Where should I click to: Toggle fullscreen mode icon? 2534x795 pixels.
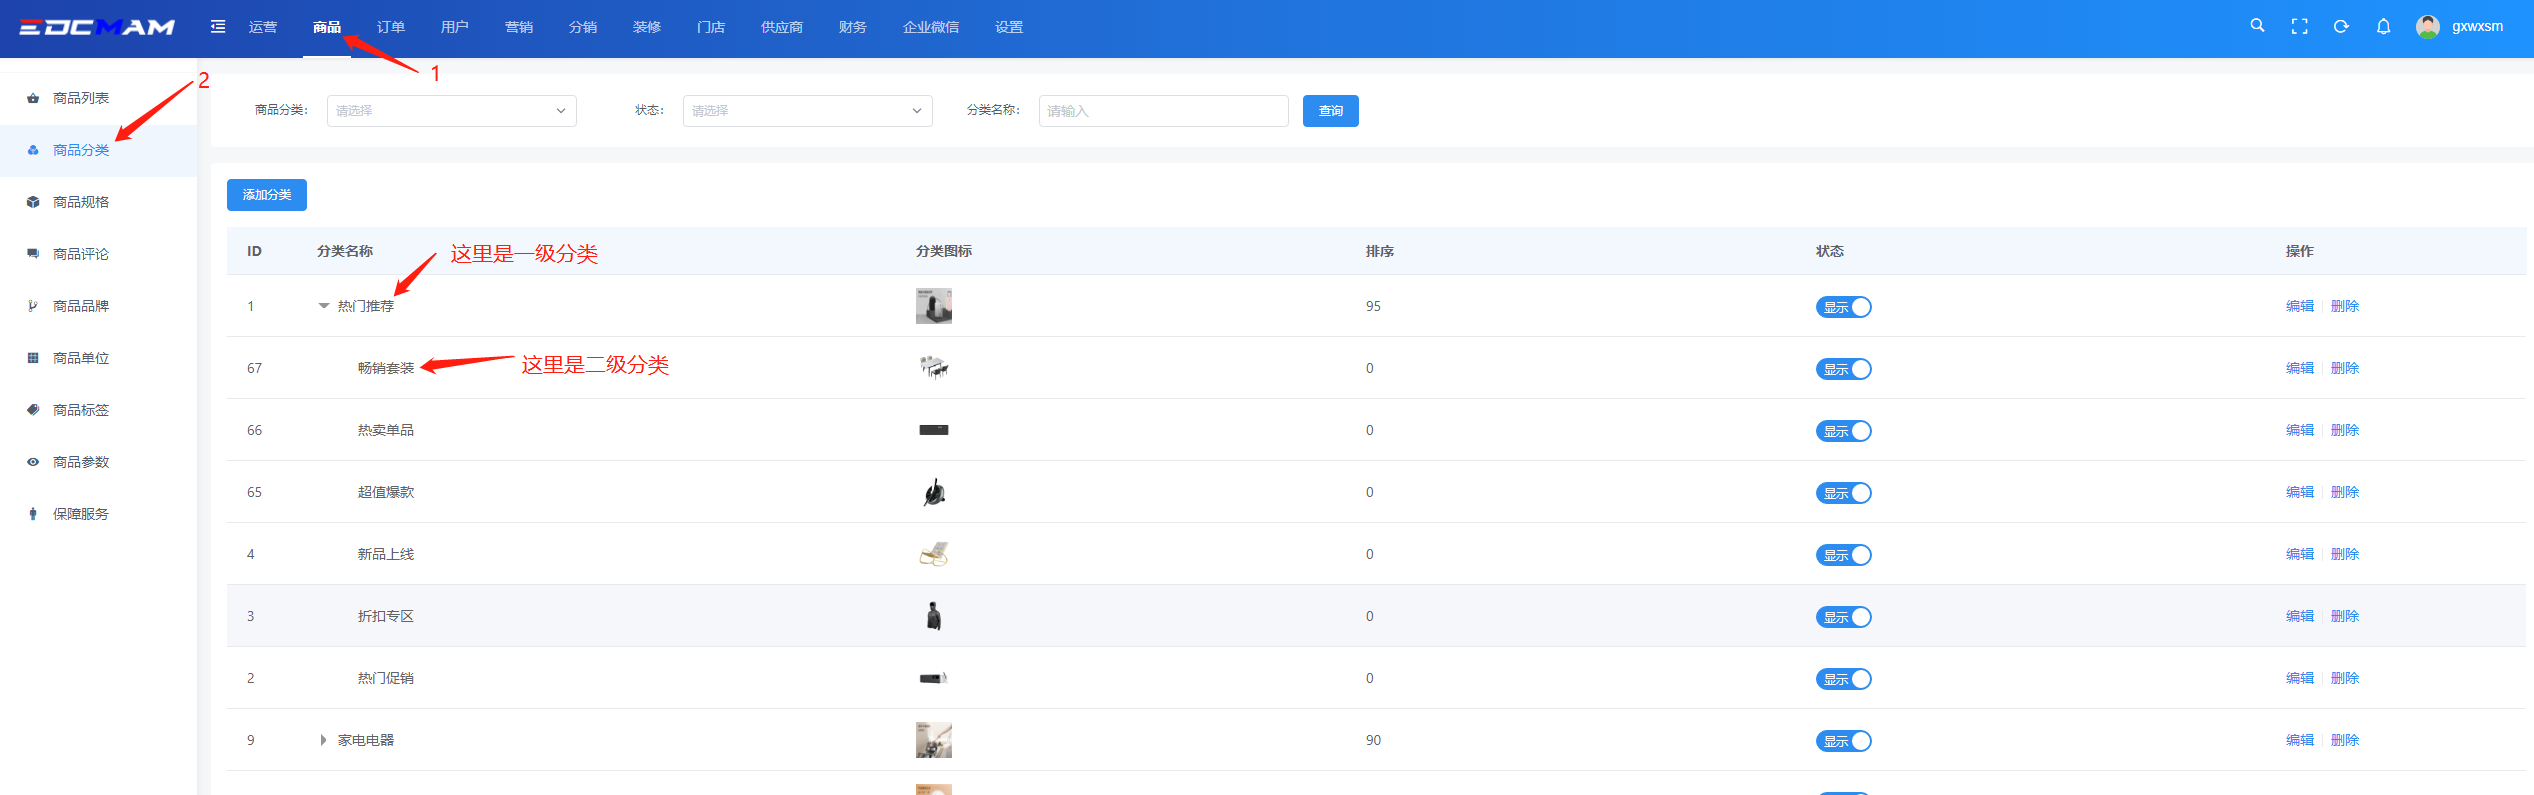[x=2299, y=27]
